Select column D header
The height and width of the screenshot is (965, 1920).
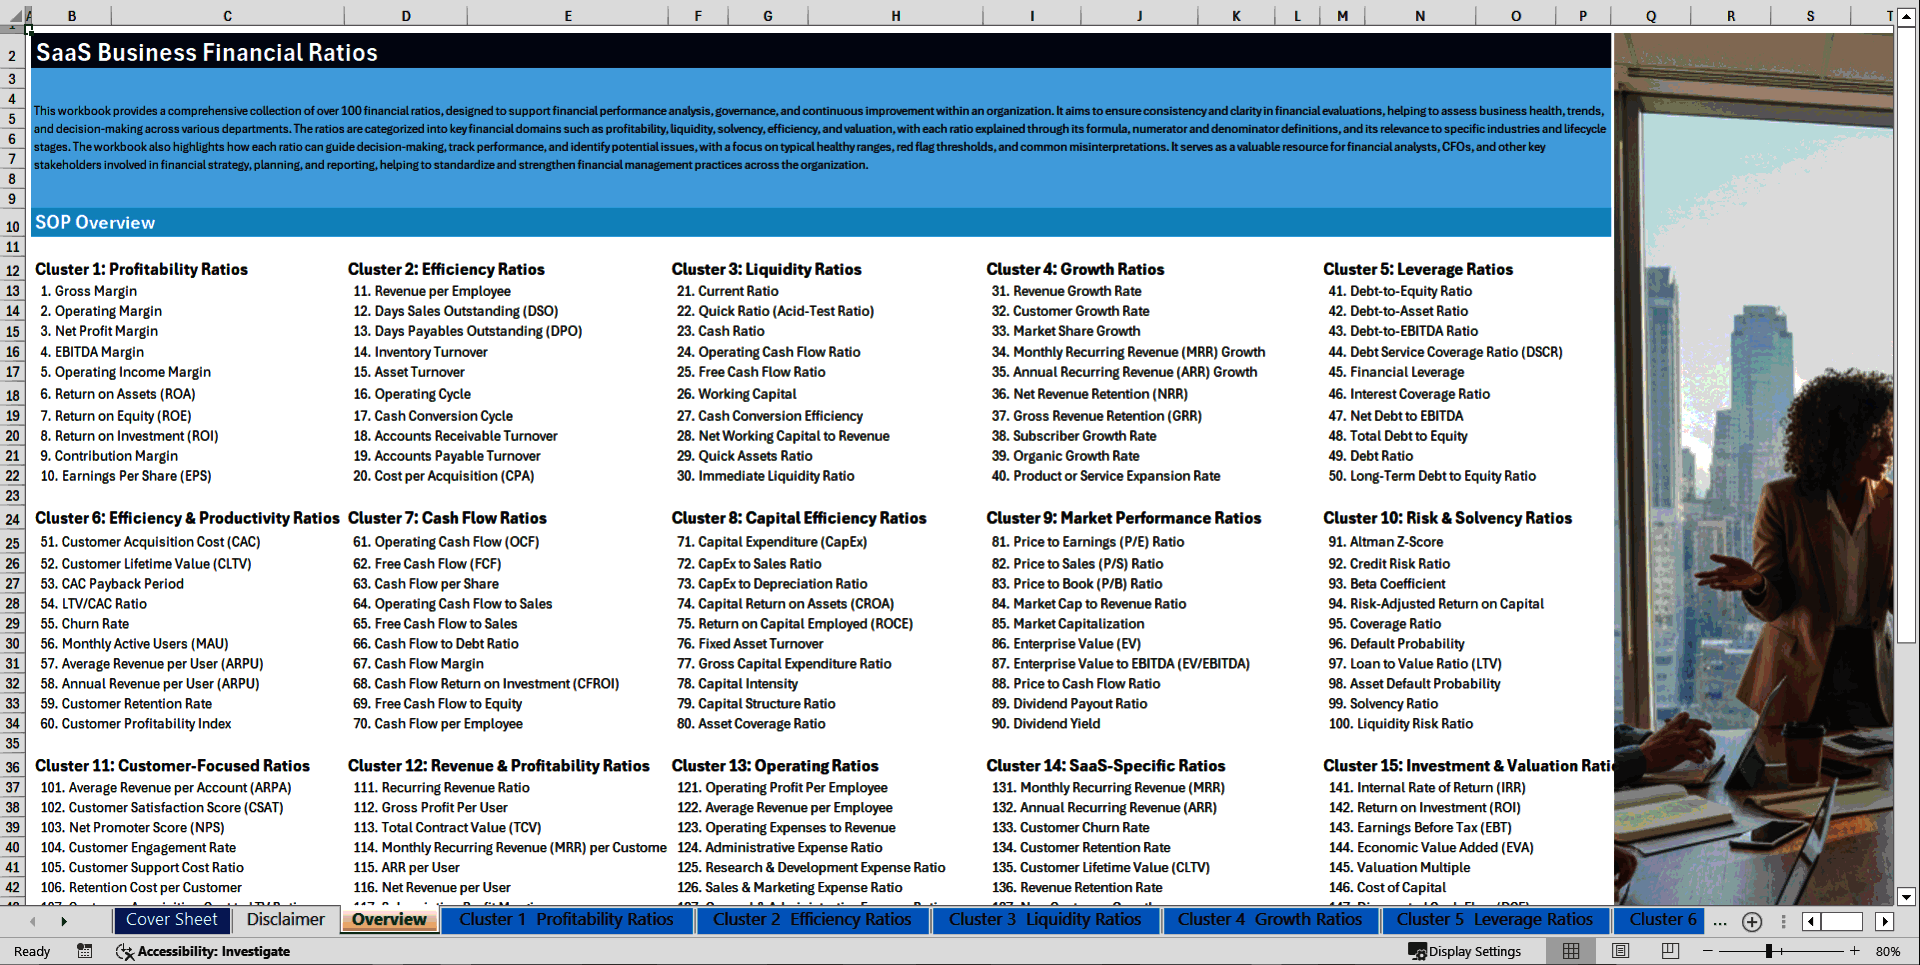[x=406, y=15]
